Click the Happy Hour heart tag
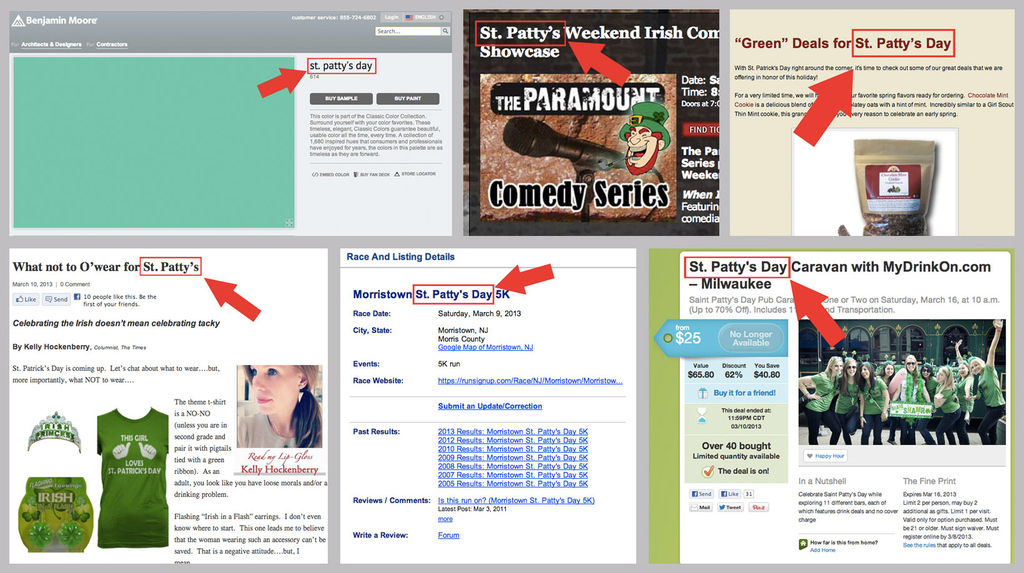Image resolution: width=1024 pixels, height=573 pixels. coord(825,455)
